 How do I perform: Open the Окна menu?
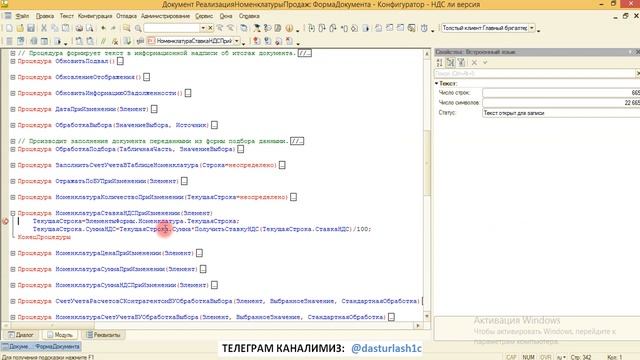click(x=226, y=16)
